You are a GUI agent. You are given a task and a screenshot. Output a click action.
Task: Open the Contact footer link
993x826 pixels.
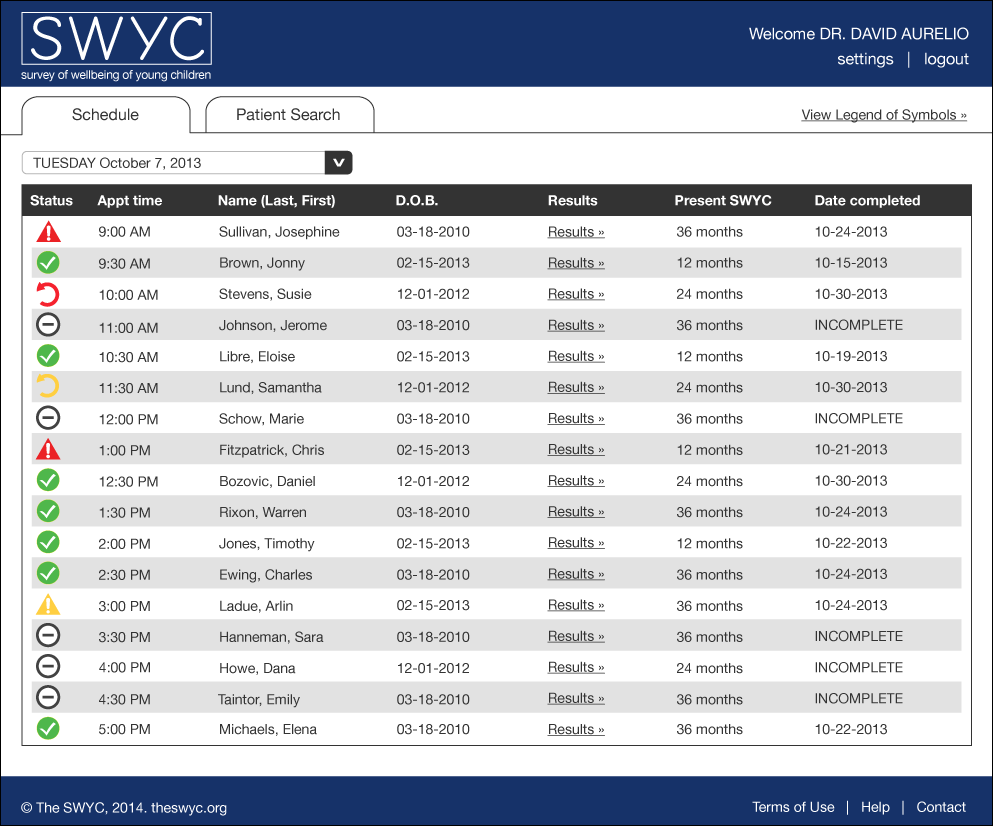[x=941, y=807]
